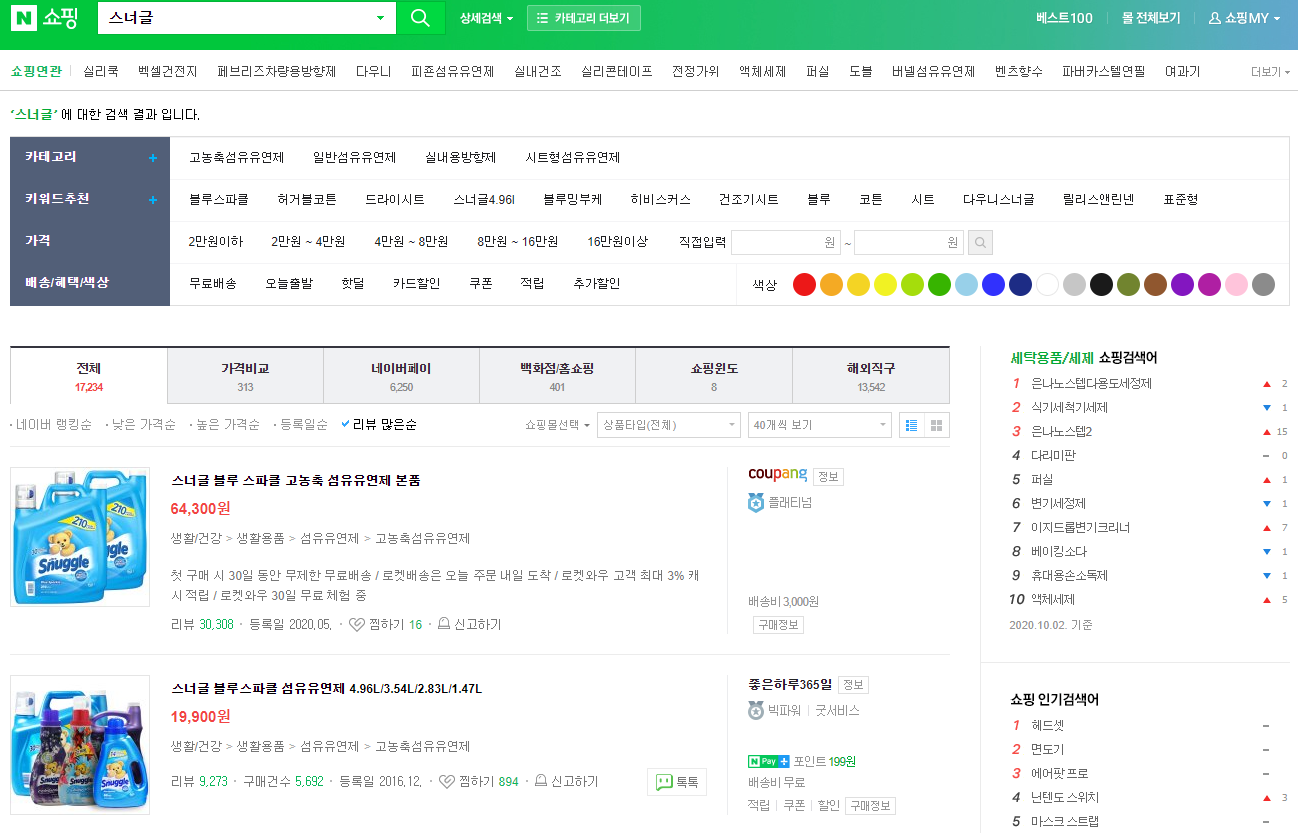Switch to 가격비교 tab
This screenshot has height=833, width=1298.
(x=245, y=376)
